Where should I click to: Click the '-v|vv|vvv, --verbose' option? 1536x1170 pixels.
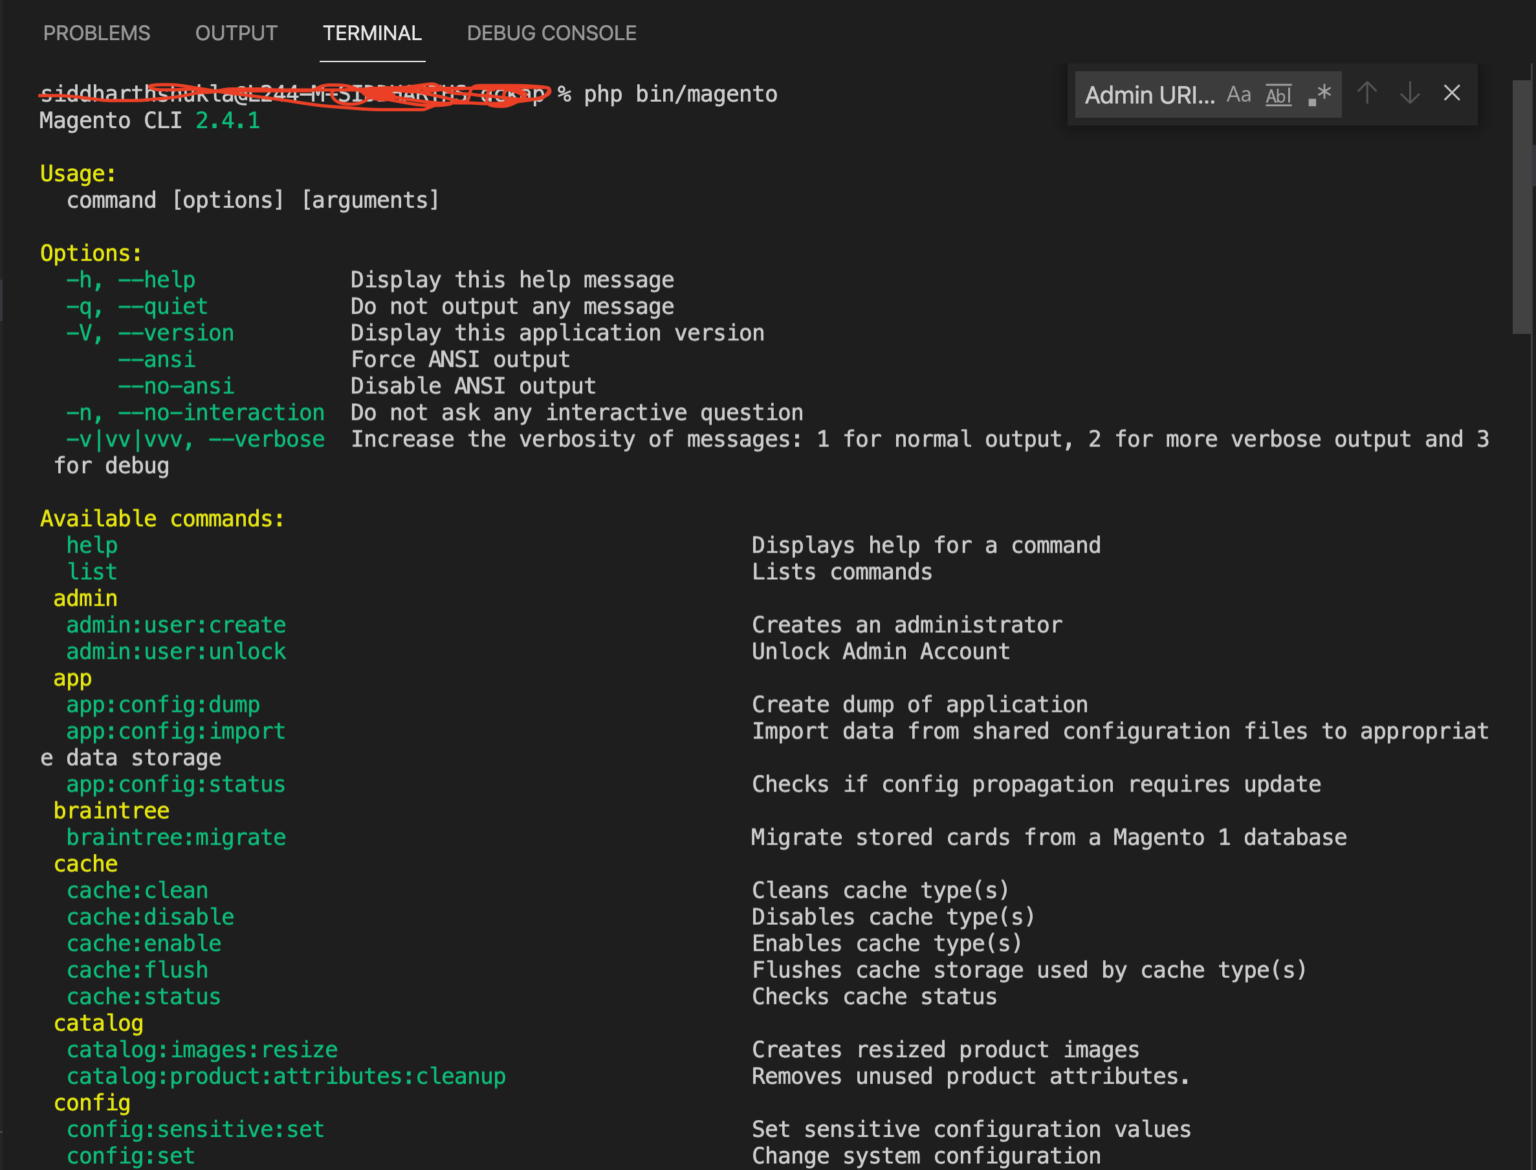point(195,439)
